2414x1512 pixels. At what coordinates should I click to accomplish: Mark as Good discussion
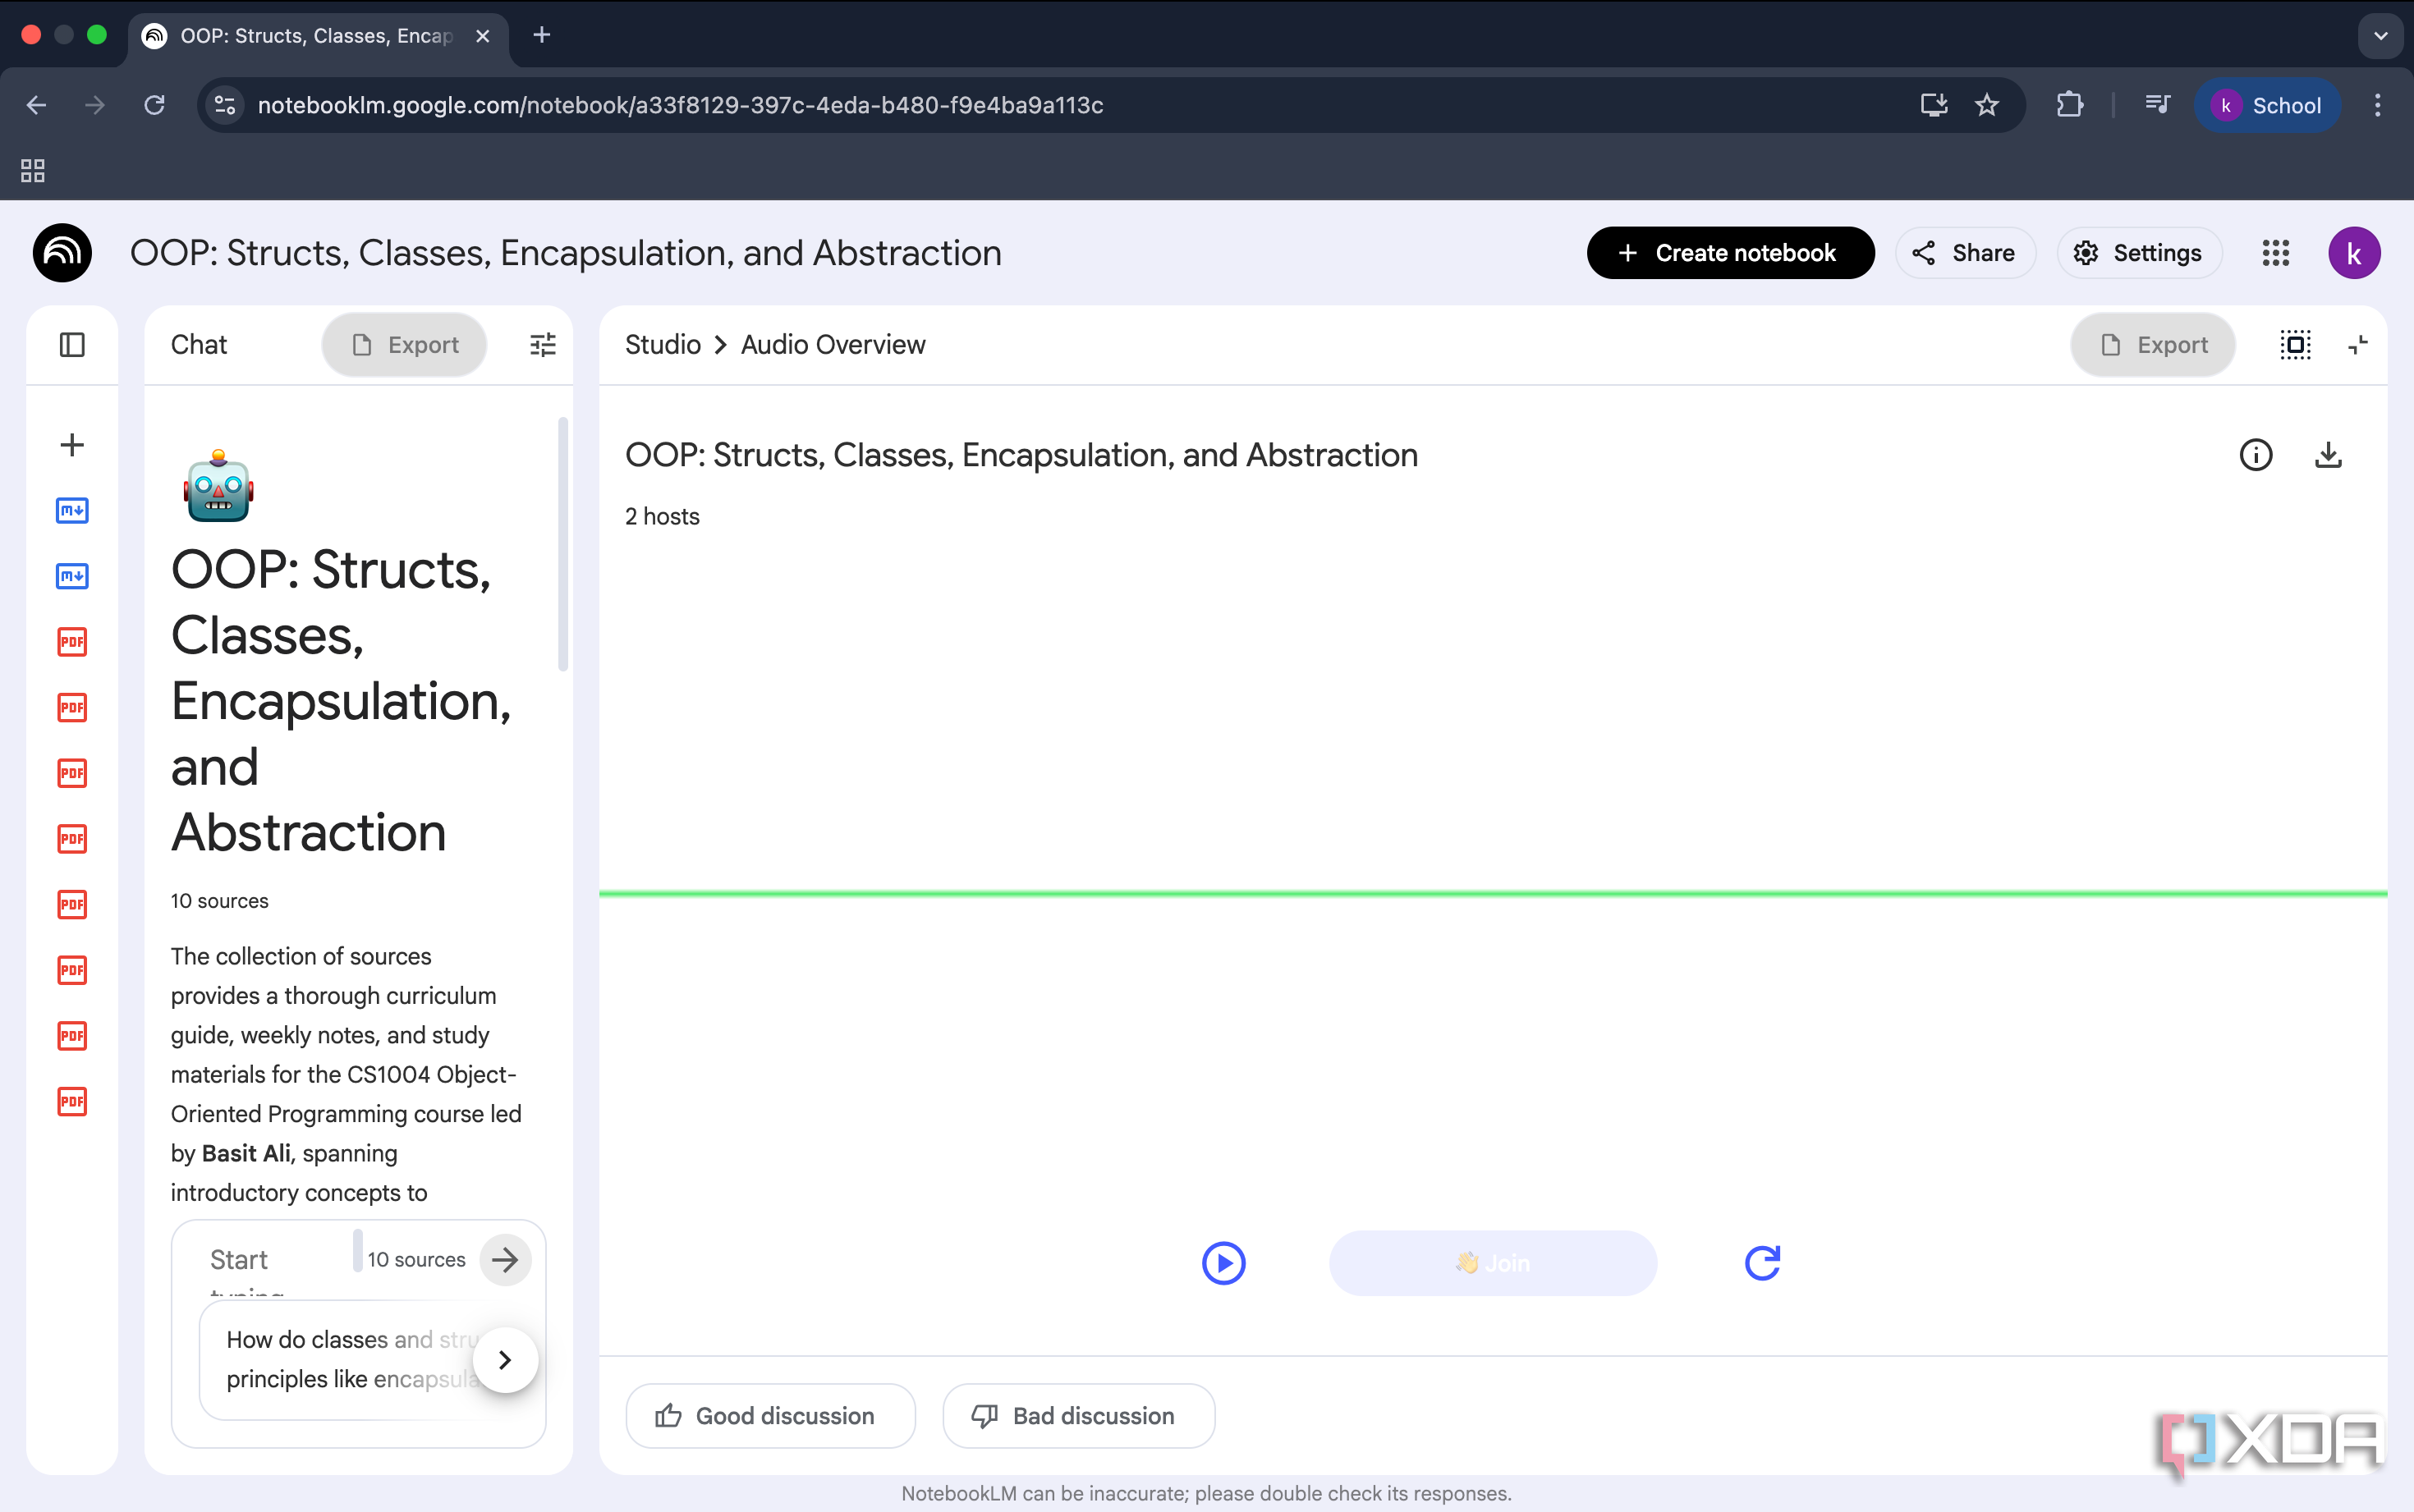click(x=770, y=1416)
